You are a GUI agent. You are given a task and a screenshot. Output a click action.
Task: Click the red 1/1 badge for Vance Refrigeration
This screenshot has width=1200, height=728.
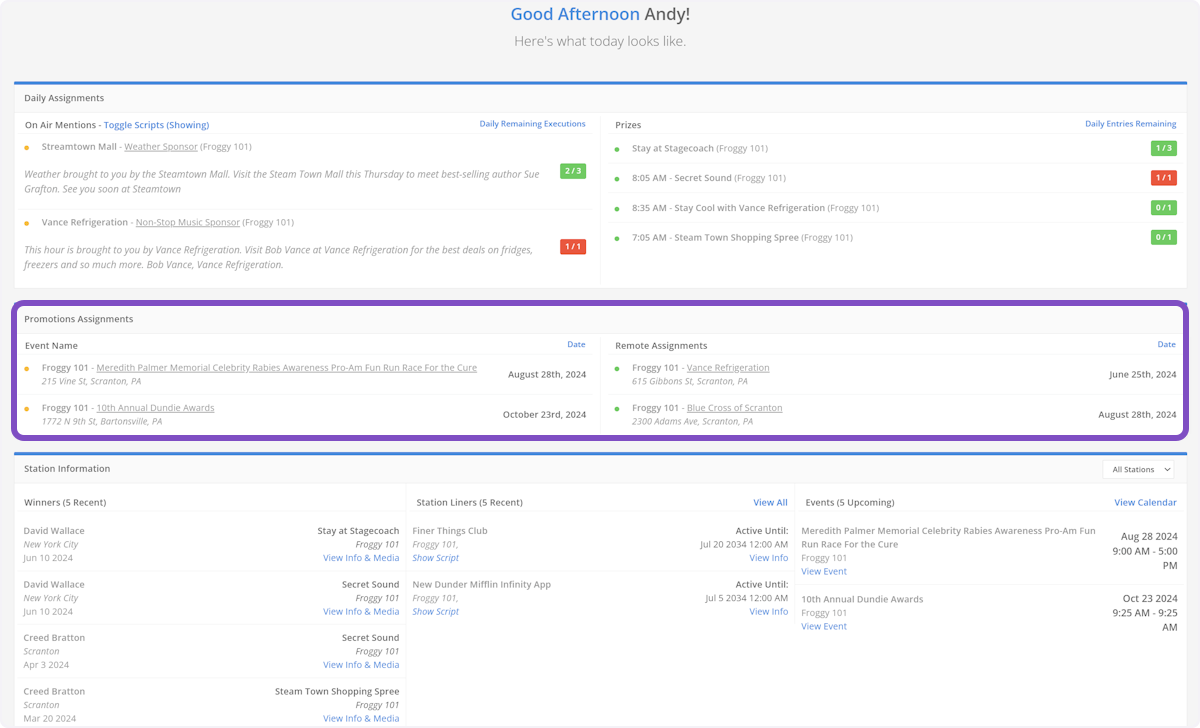tap(572, 247)
